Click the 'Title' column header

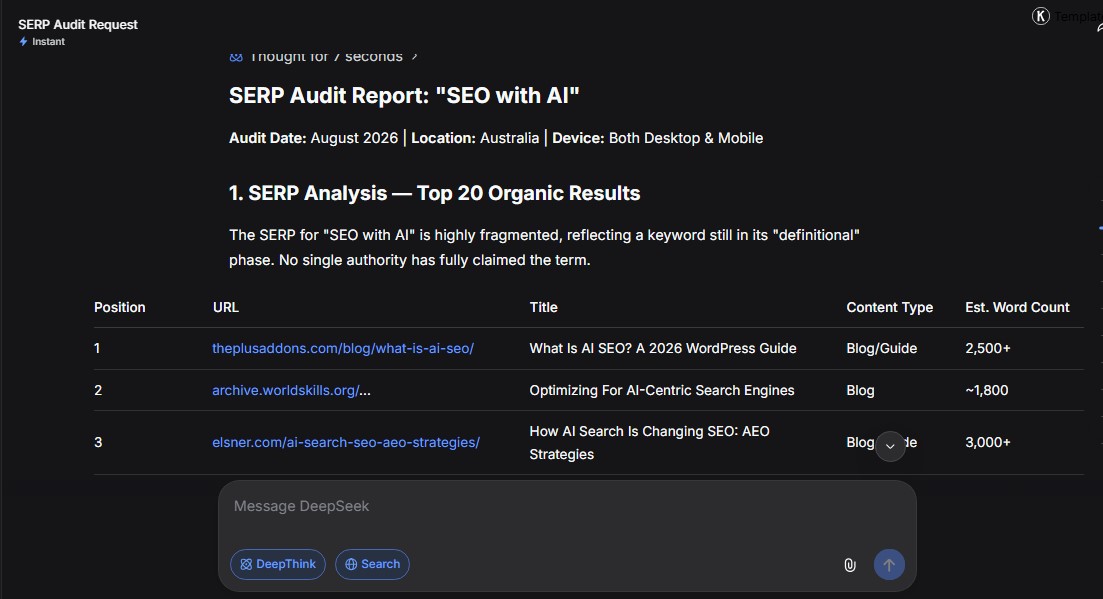click(543, 307)
